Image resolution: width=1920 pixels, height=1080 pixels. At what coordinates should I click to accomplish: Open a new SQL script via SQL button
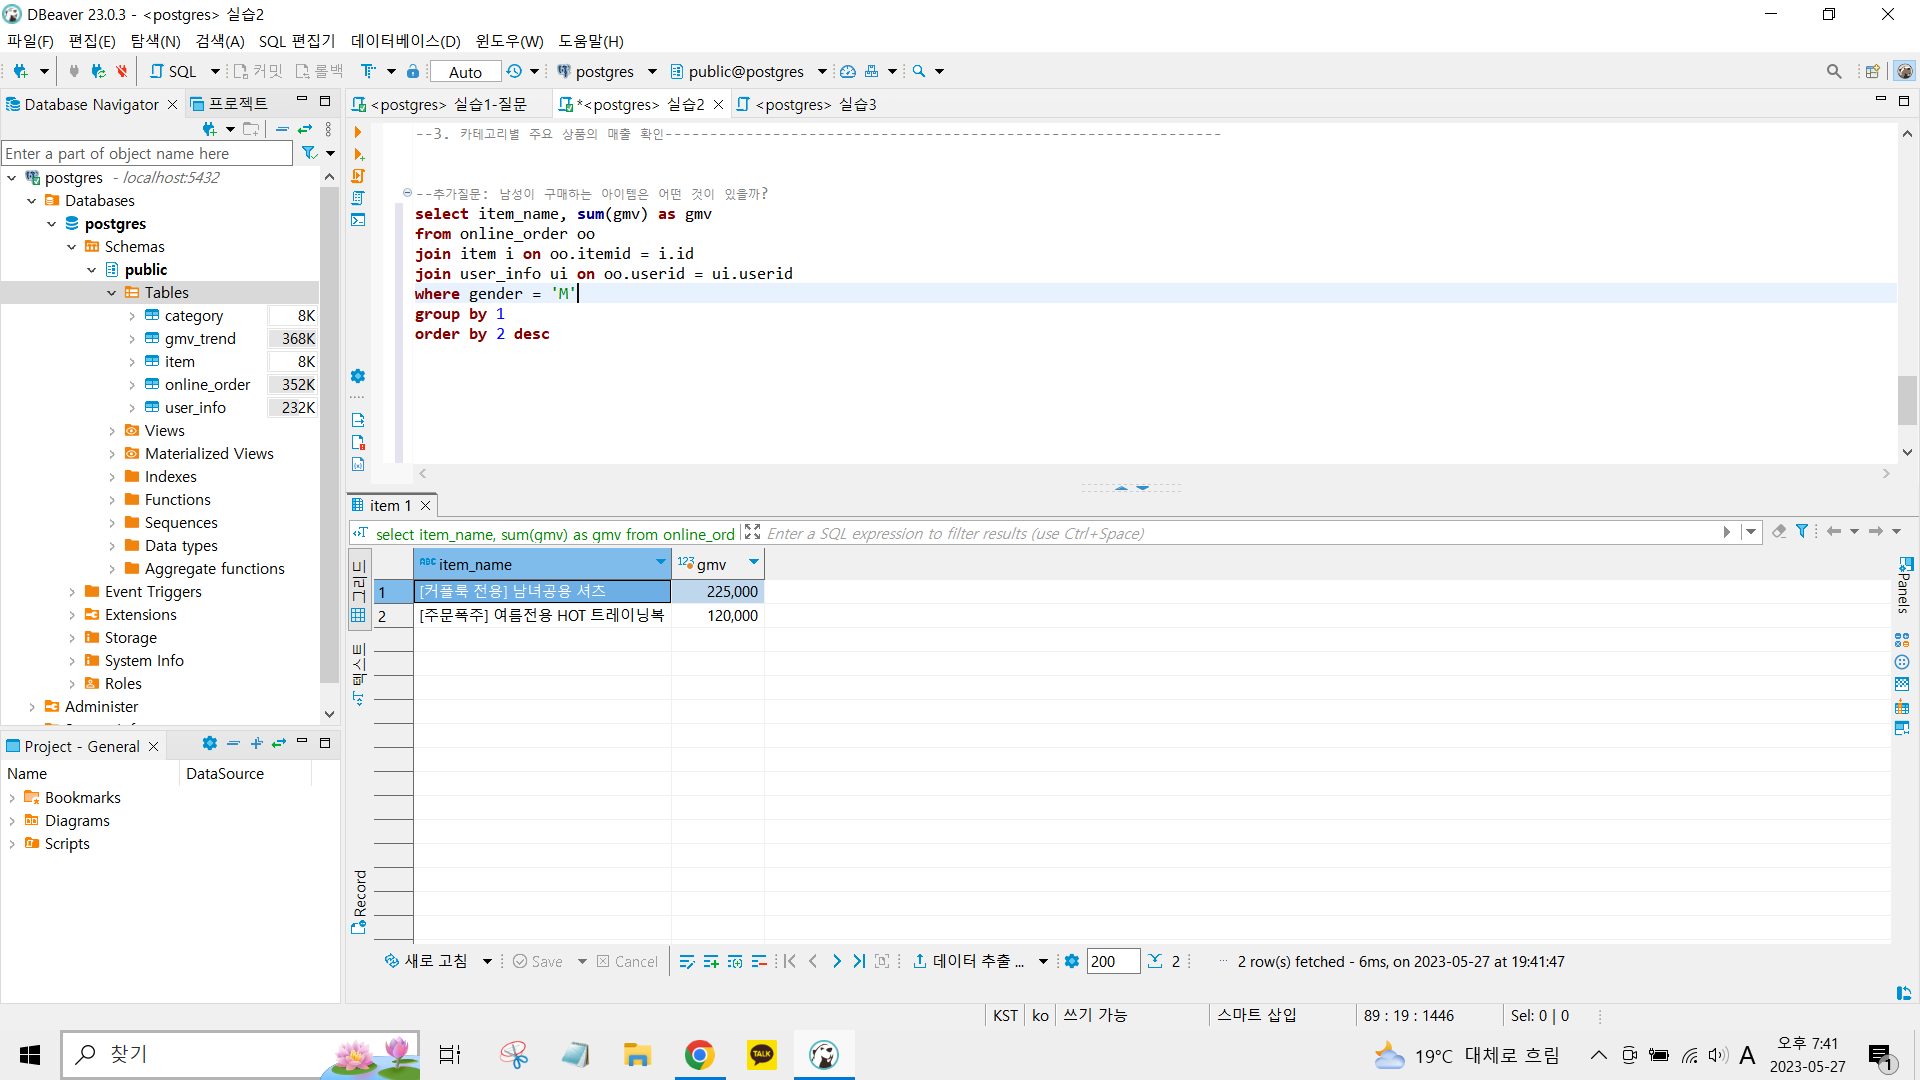173,71
